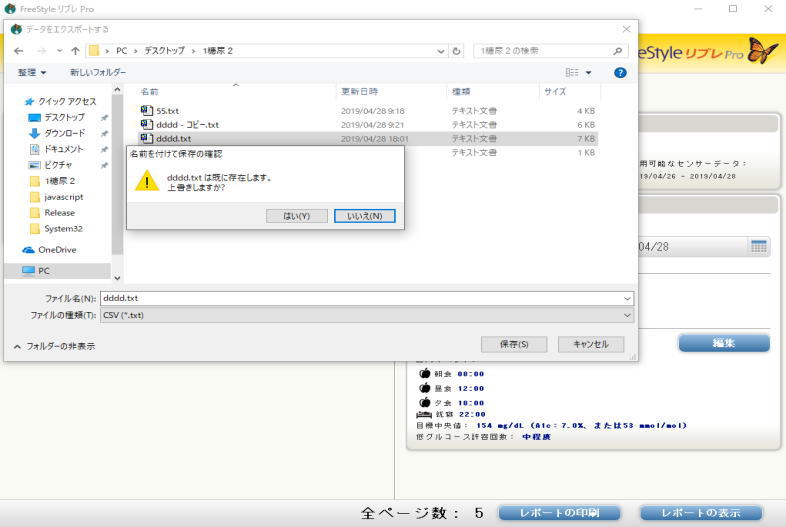This screenshot has width=786, height=527.
Task: Click the up-folder arrow icon
Action: pos(76,51)
